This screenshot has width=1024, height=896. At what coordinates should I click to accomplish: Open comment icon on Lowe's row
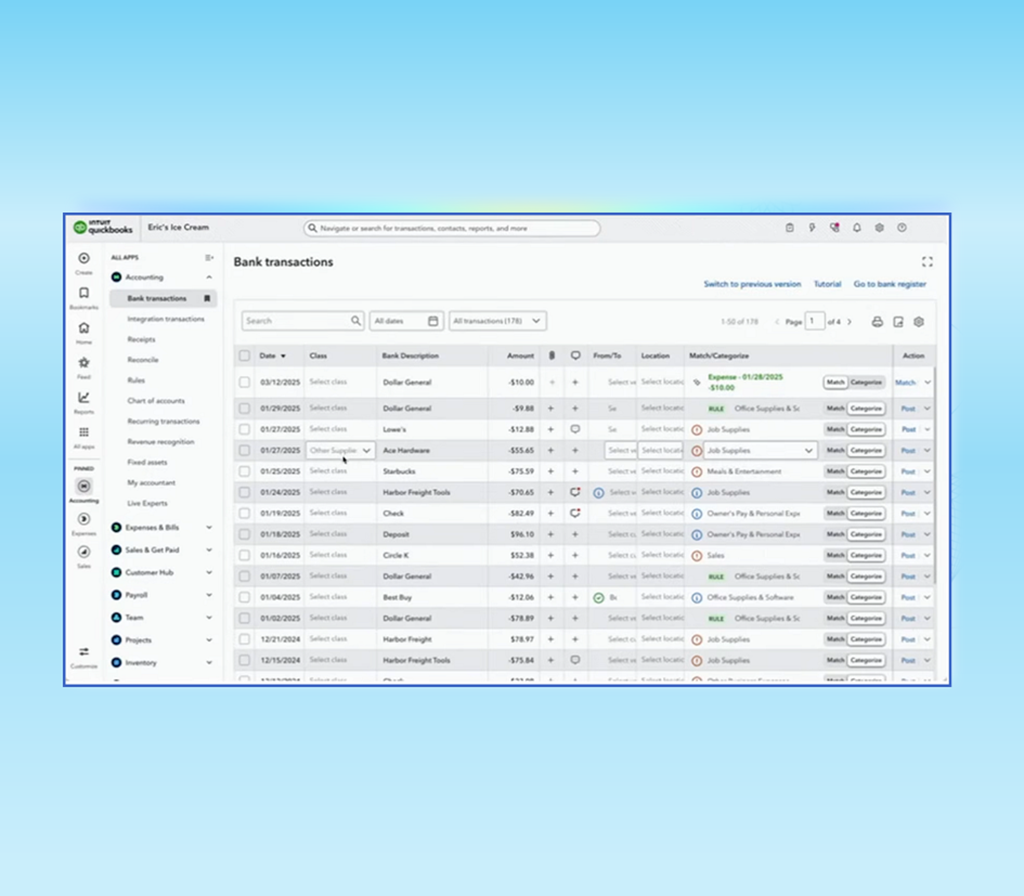[x=575, y=430]
